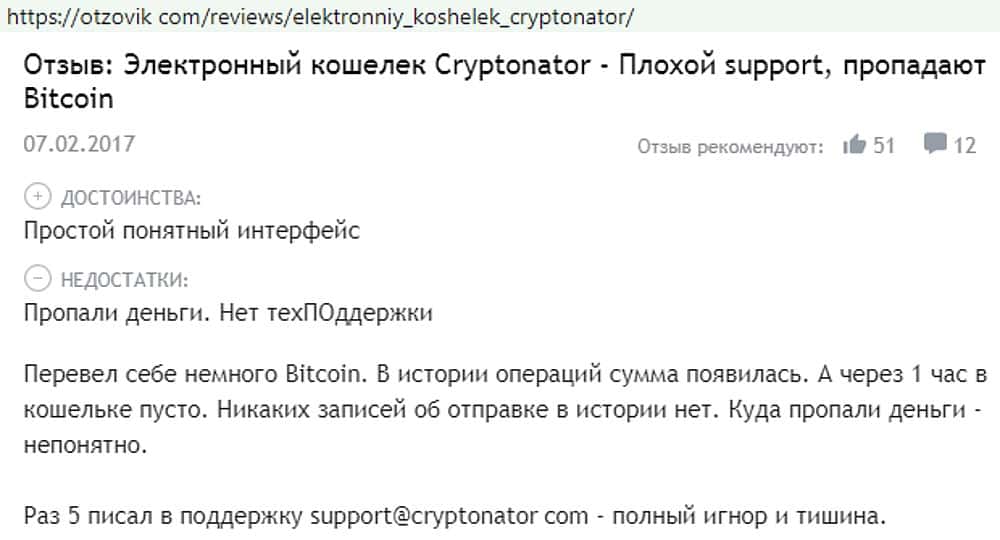
Task: Click the 'Отзыв рекомендуют:' label
Action: 730,147
